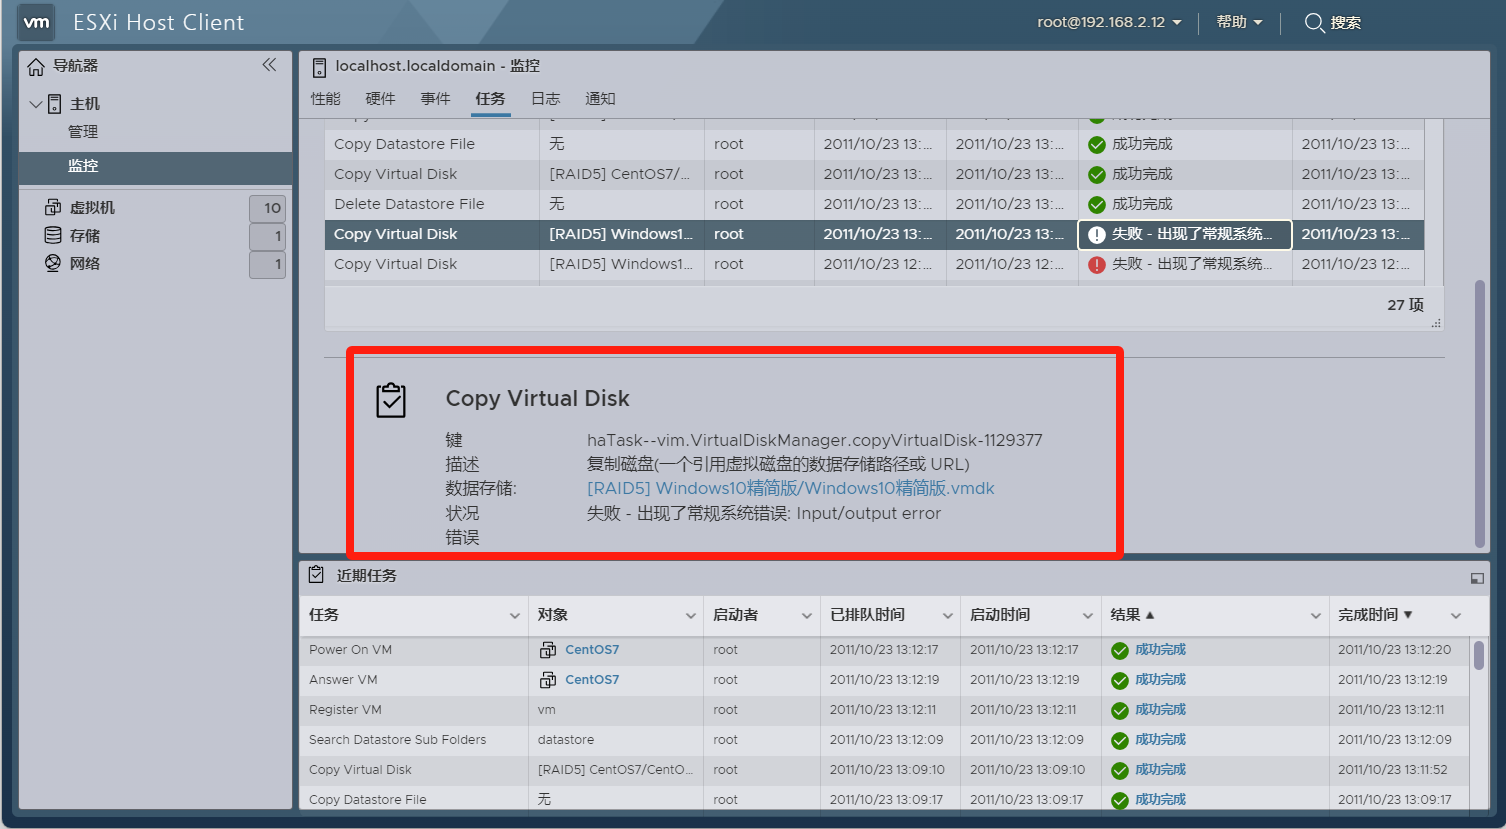Click the search magnifier icon
The height and width of the screenshot is (829, 1506).
coord(1314,22)
